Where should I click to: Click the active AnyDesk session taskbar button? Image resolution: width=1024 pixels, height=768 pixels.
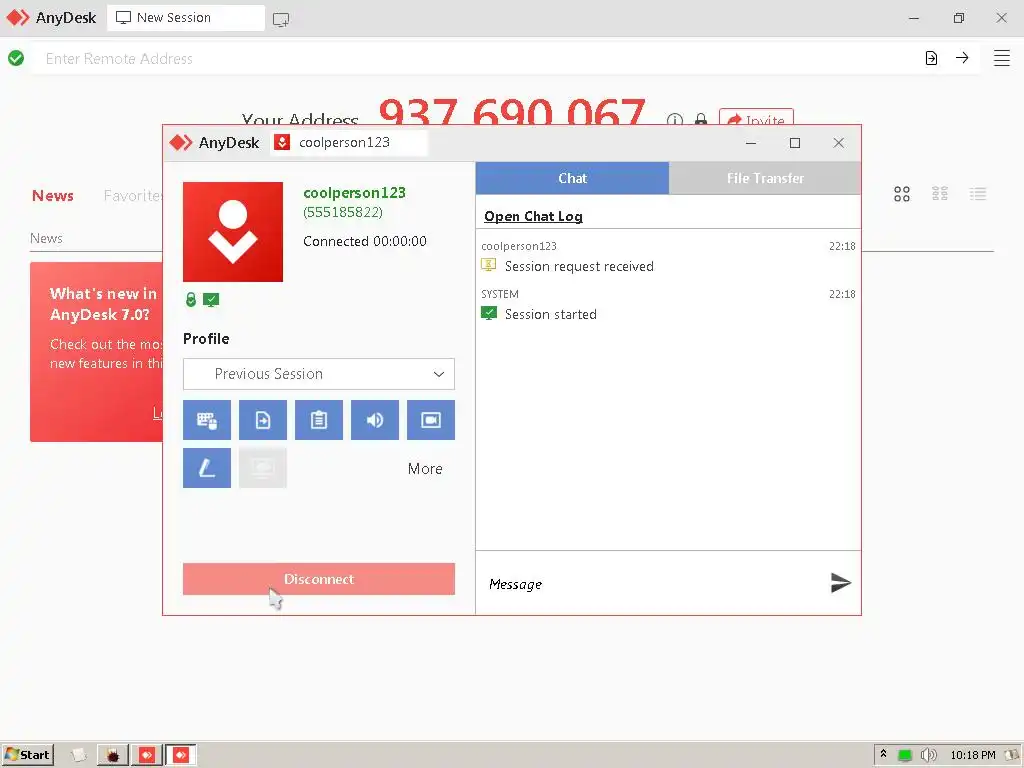click(x=180, y=755)
